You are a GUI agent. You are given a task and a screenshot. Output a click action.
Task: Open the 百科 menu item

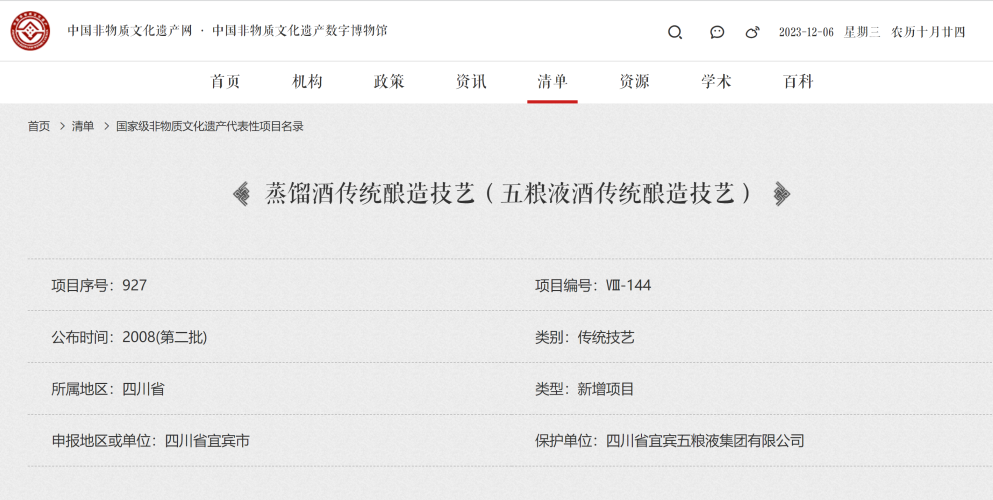pos(798,82)
